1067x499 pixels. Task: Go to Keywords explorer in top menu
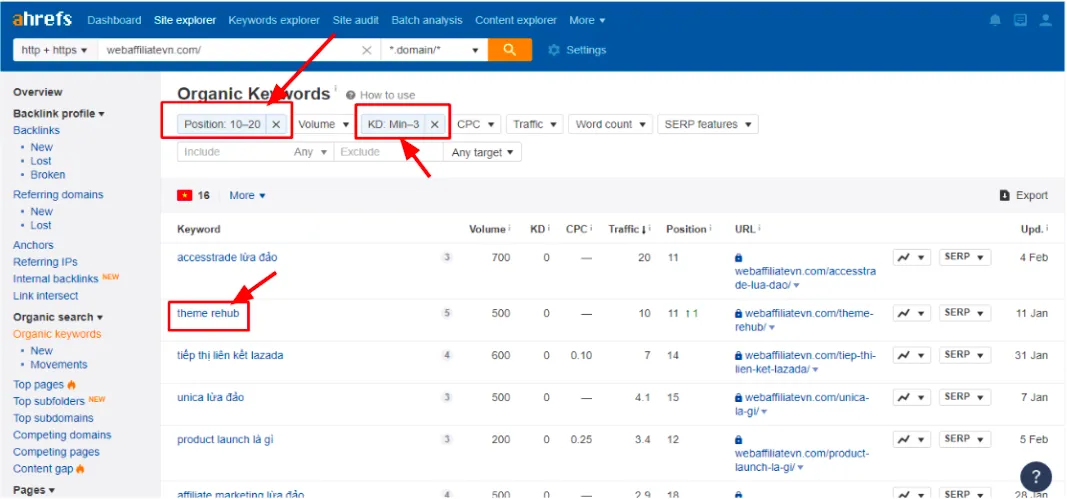click(274, 20)
